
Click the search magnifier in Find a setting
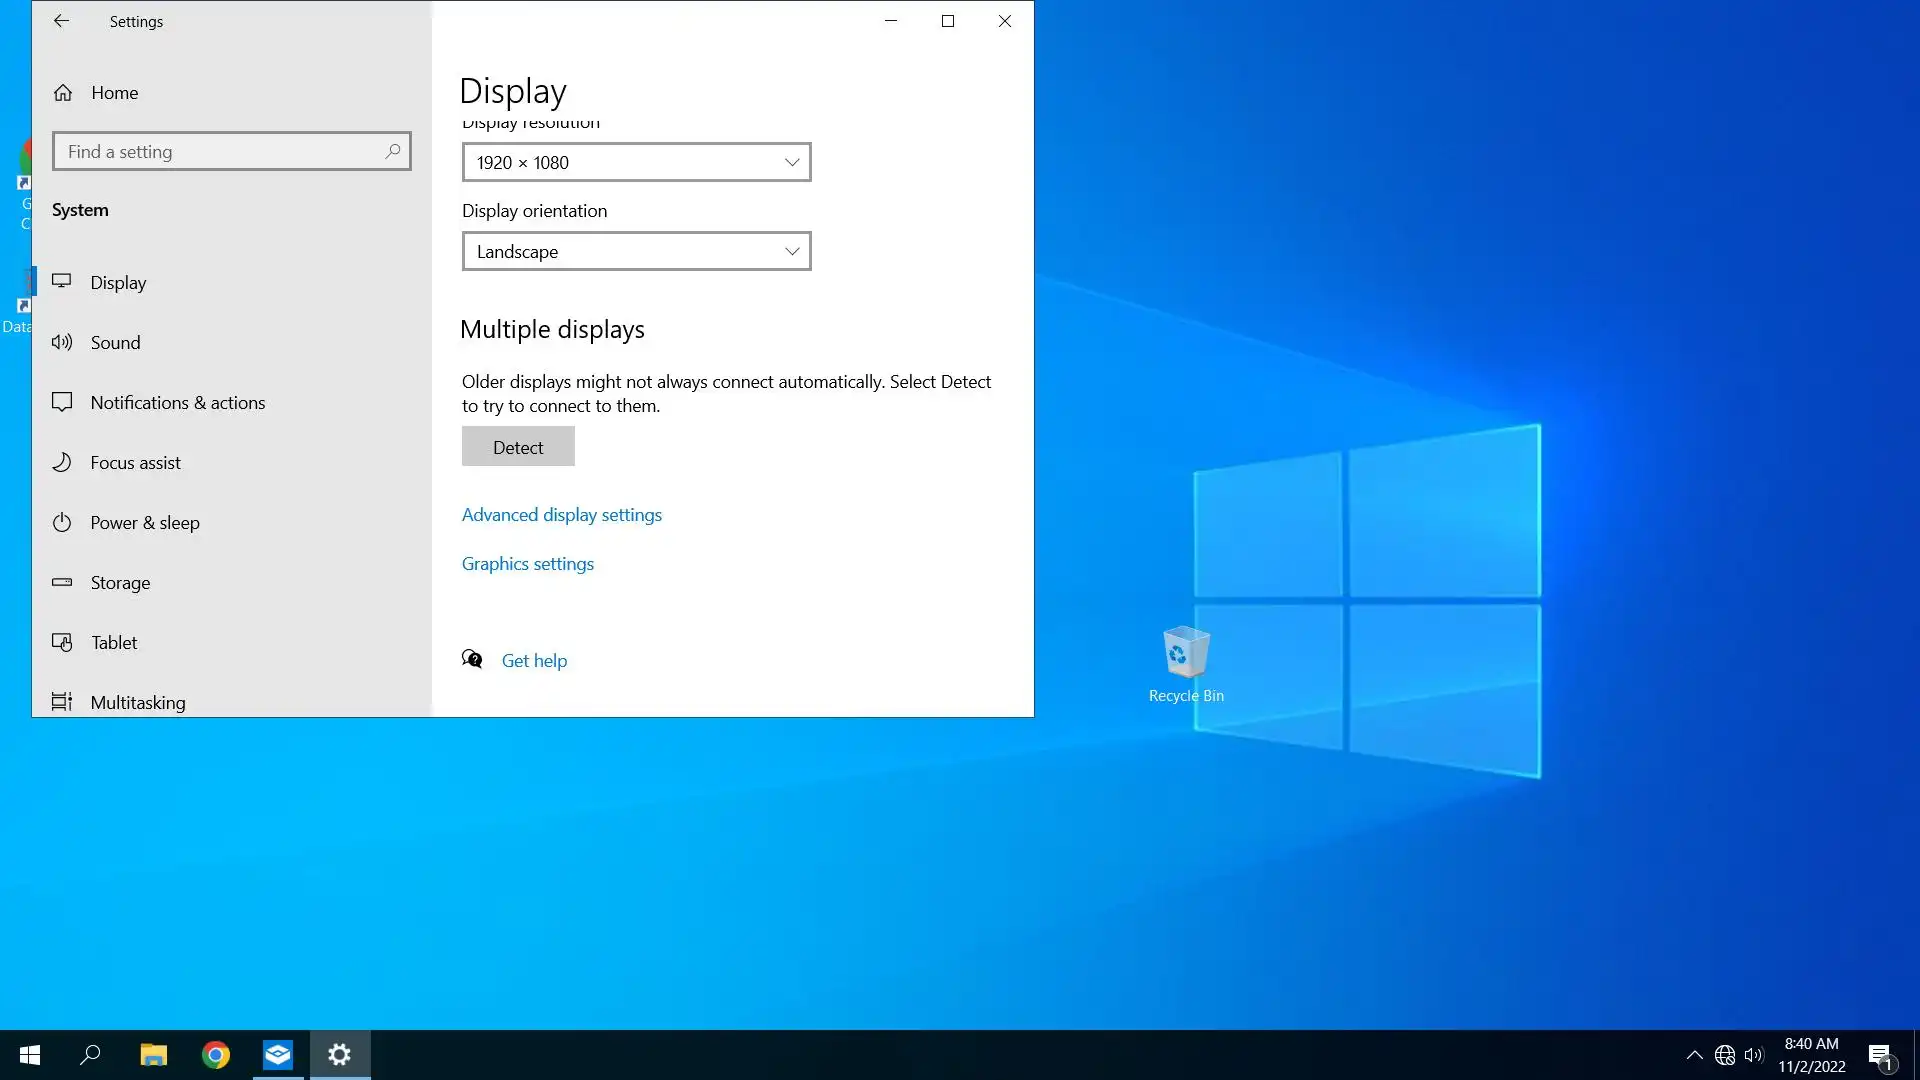(393, 151)
